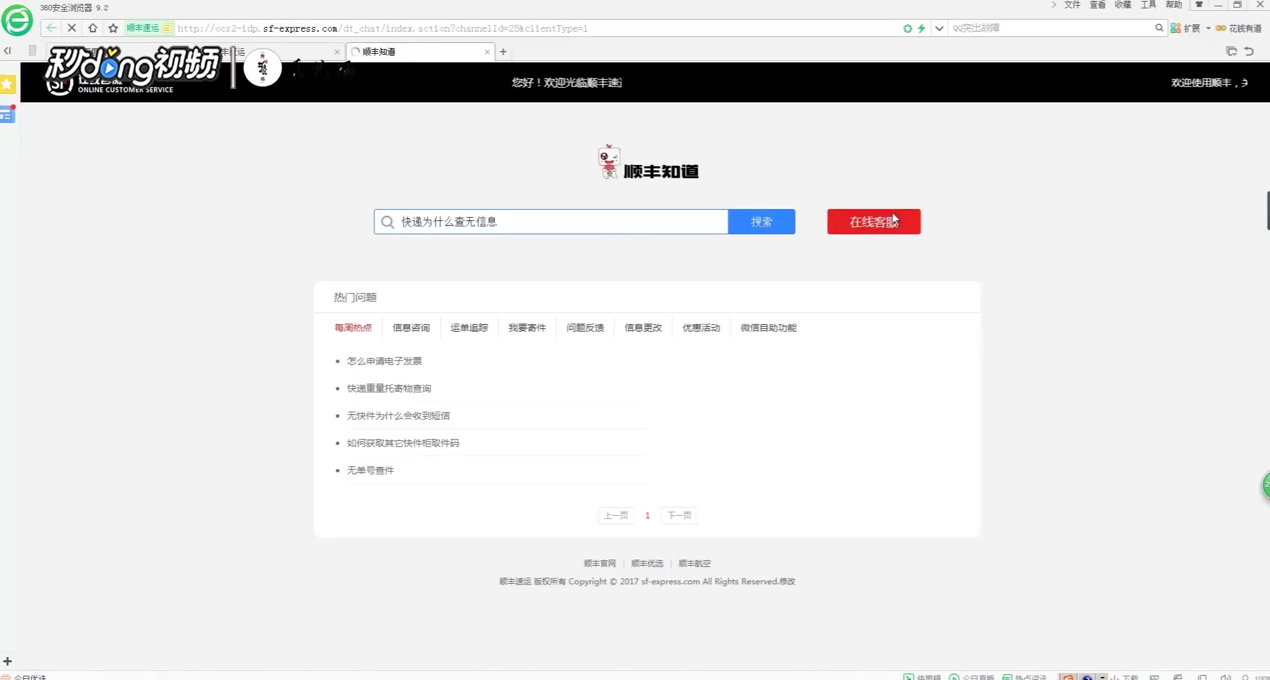Viewport: 1270px width, 680px height.
Task: Click the tab list window icon
Action: pyautogui.click(x=1231, y=51)
